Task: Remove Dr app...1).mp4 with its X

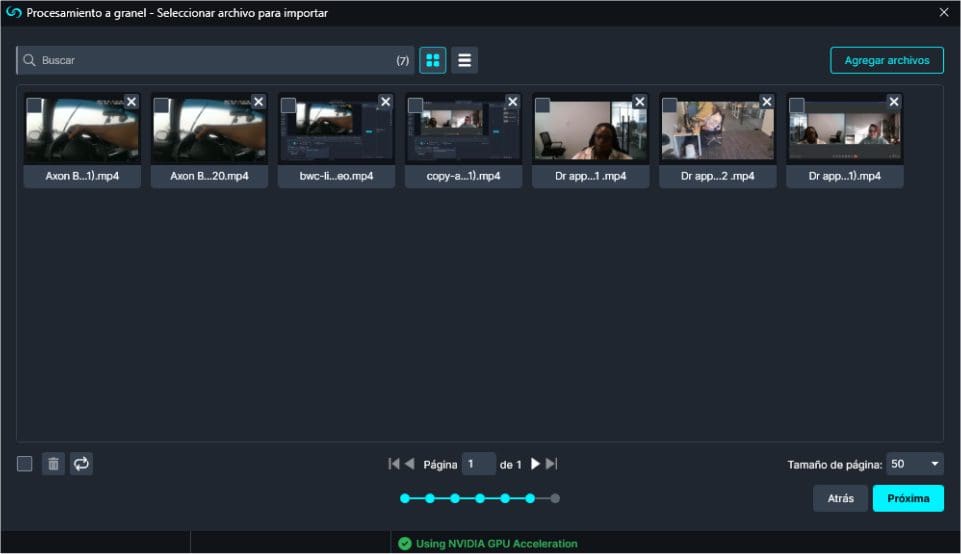Action: click(x=894, y=102)
